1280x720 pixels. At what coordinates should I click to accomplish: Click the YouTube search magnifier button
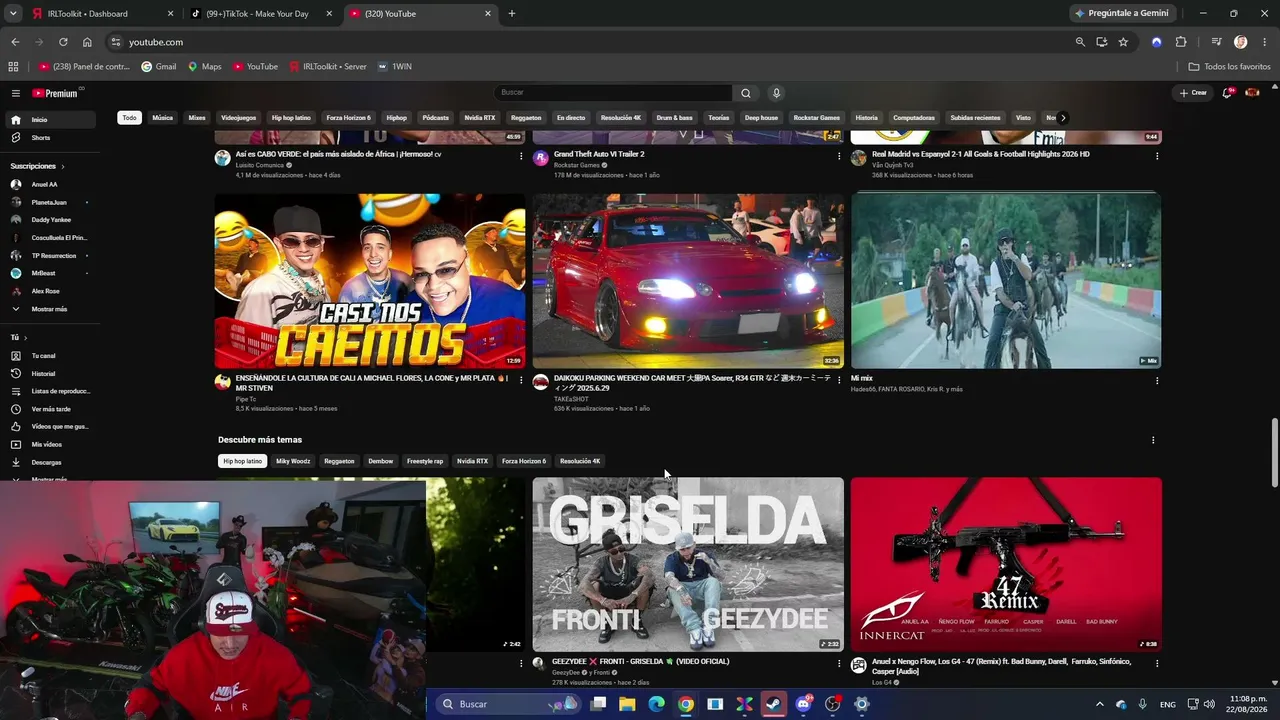click(x=745, y=93)
